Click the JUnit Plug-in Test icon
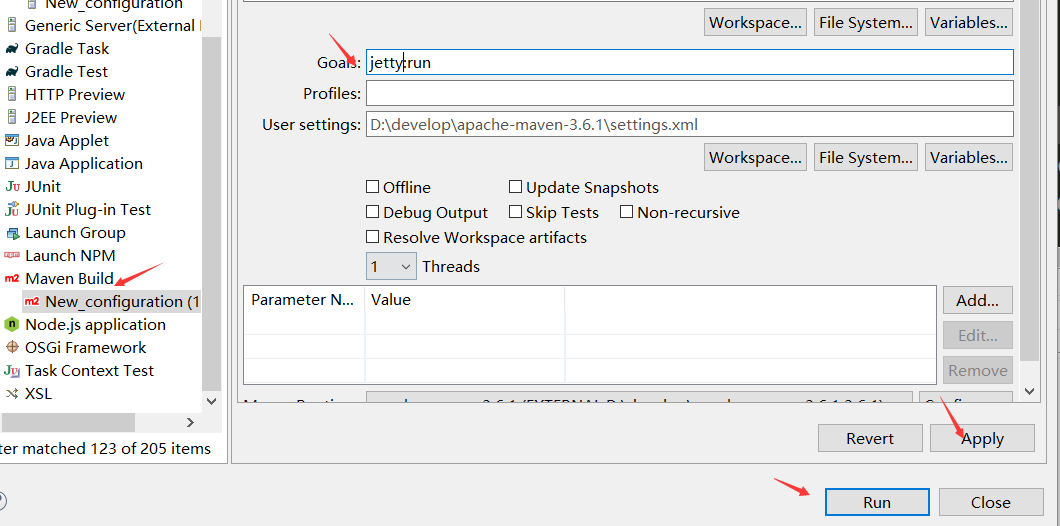This screenshot has width=1060, height=526. coord(11,210)
